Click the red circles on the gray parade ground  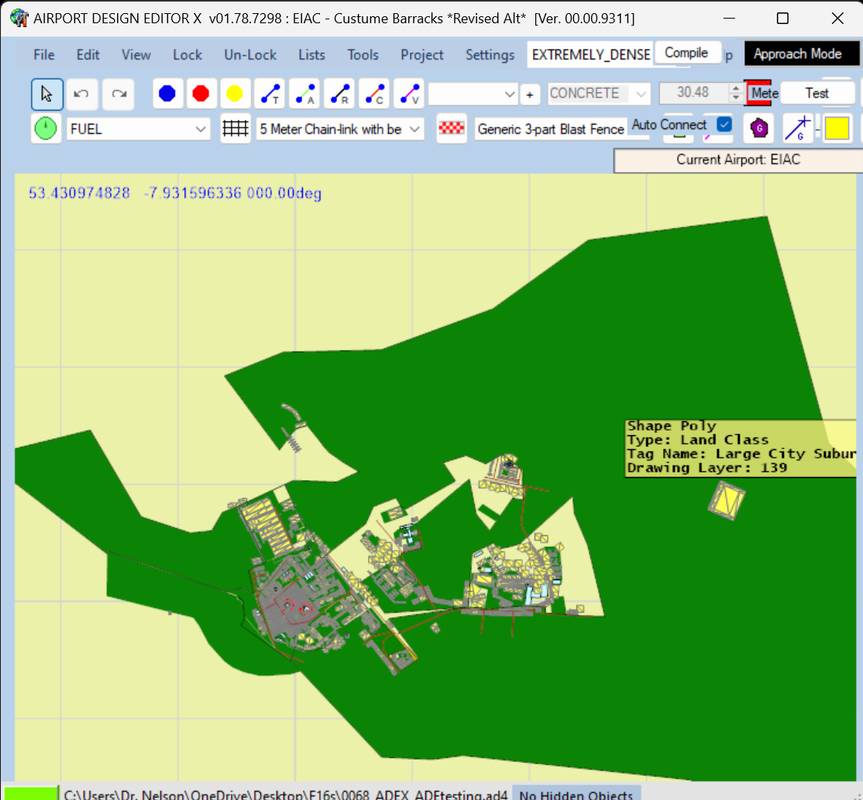pyautogui.click(x=296, y=607)
